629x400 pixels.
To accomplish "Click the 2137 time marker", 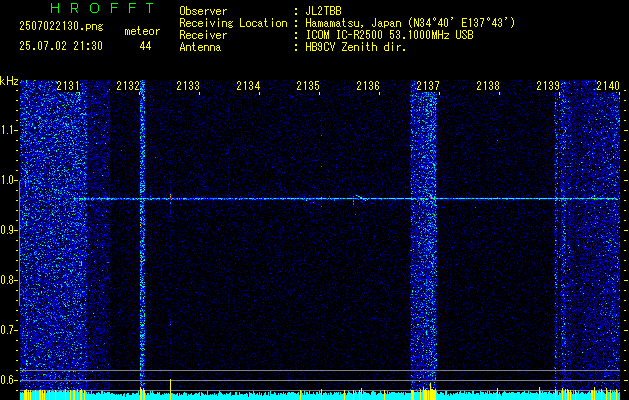I will tap(428, 85).
